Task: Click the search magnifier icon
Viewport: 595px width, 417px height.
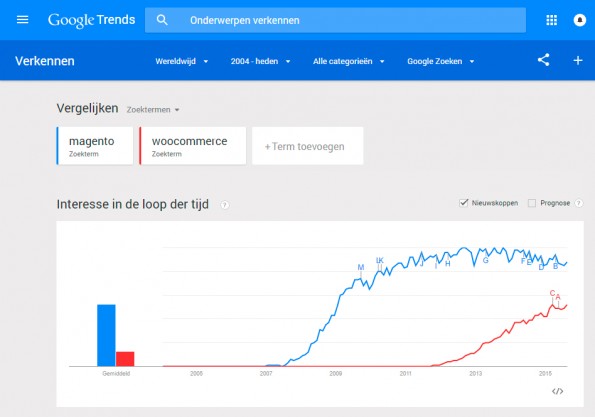Action: (x=162, y=20)
